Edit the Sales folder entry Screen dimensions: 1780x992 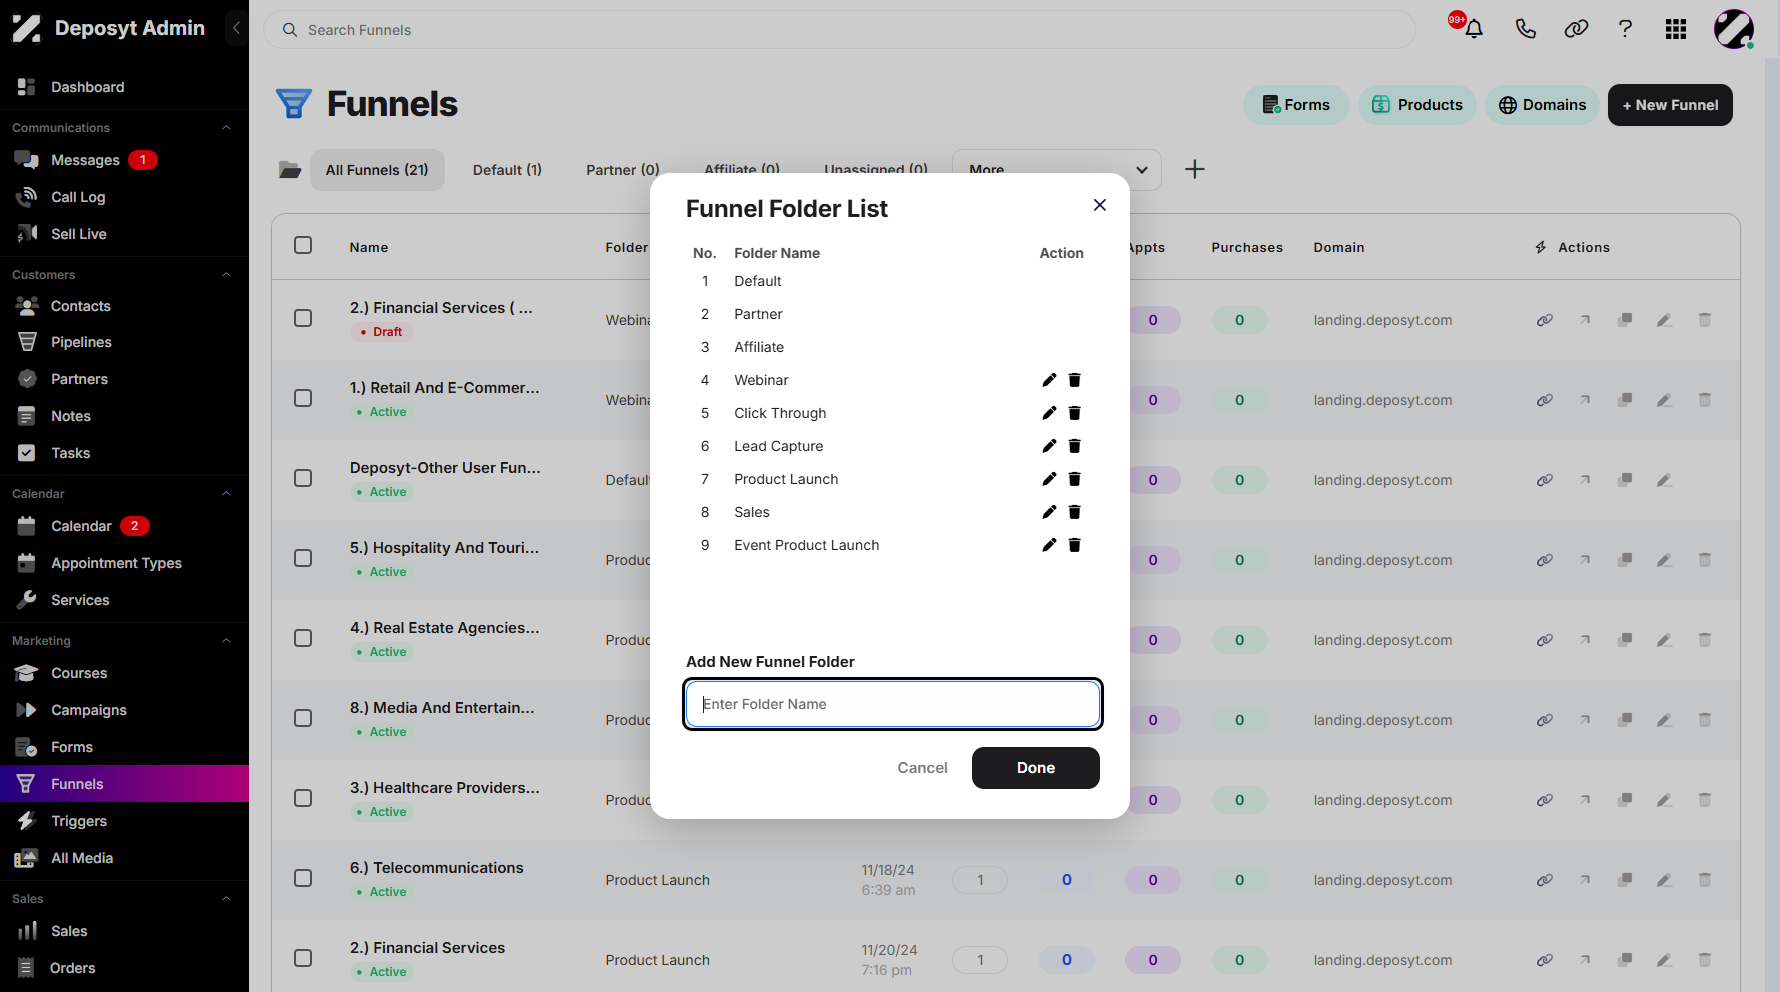[x=1049, y=512]
